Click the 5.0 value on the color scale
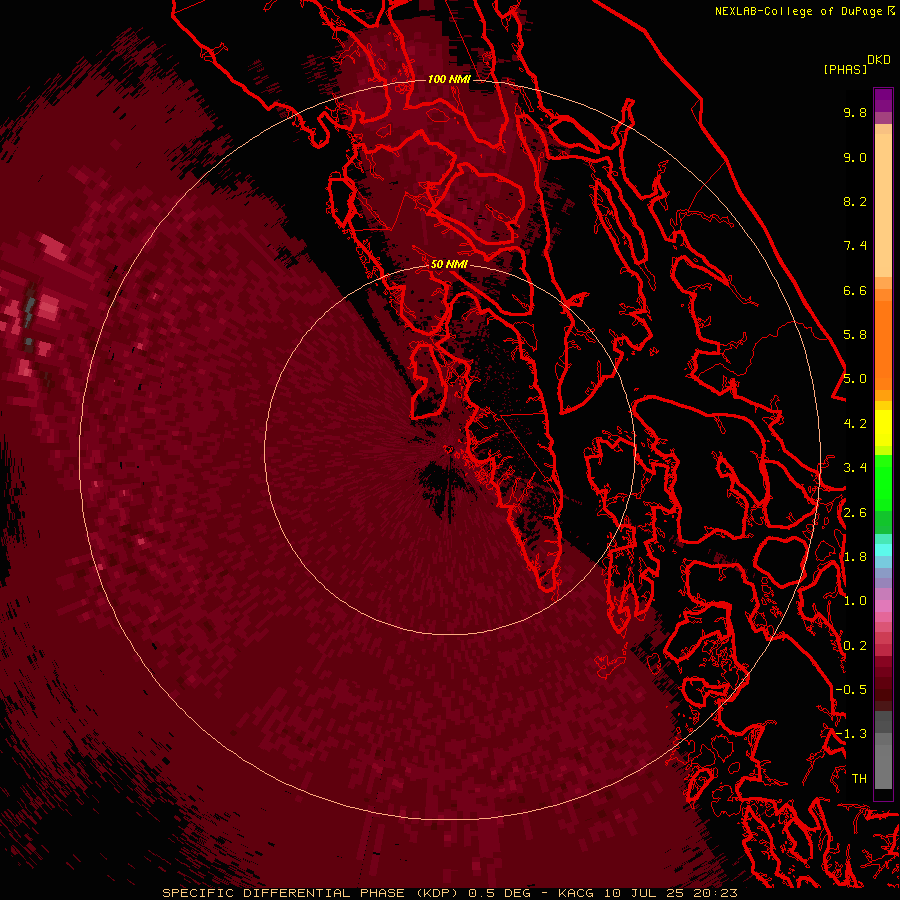 (855, 379)
